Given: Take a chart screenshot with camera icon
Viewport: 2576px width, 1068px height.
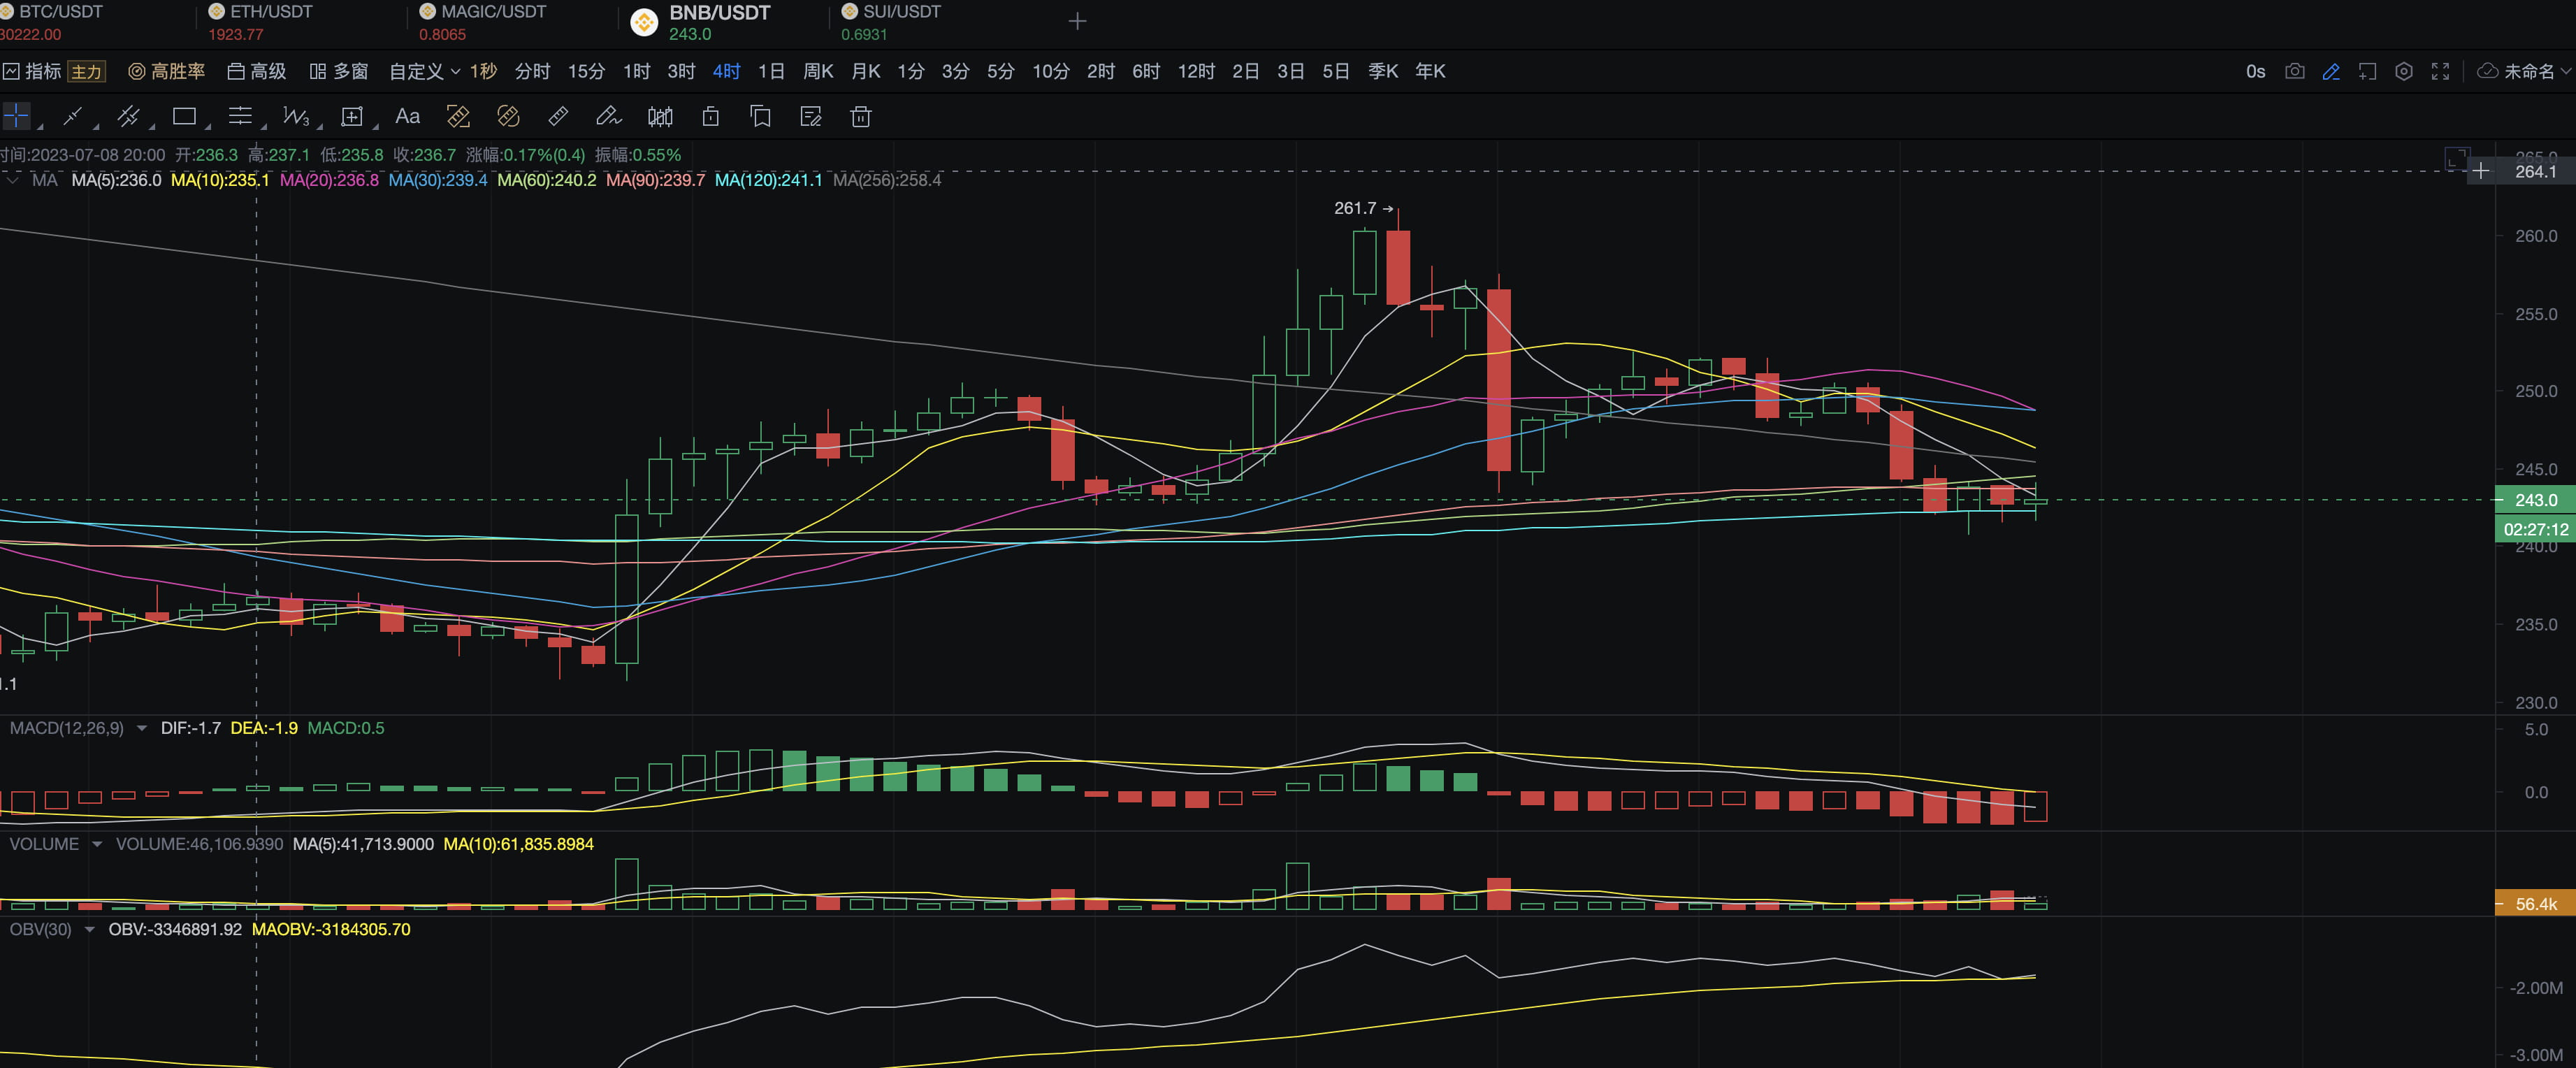Looking at the screenshot, I should click(2295, 71).
